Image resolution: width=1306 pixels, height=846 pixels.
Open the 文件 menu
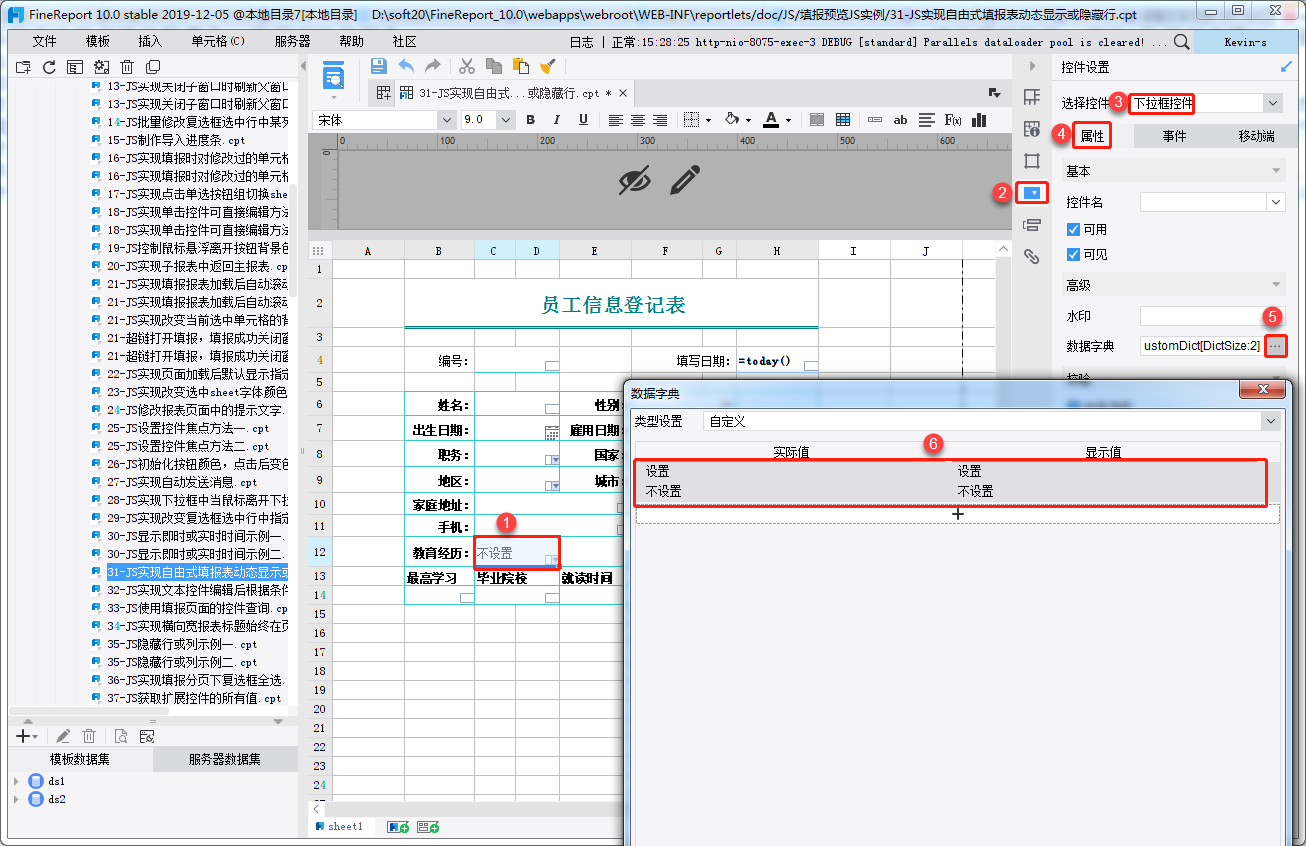click(44, 42)
